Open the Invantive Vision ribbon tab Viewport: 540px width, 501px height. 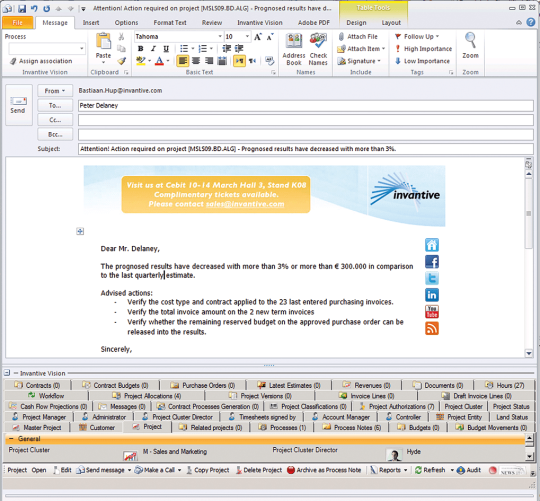click(x=260, y=23)
